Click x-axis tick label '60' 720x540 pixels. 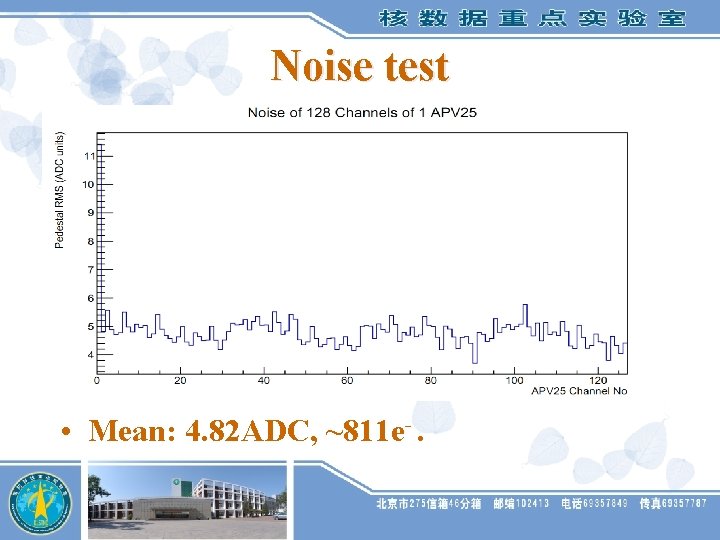pos(347,381)
